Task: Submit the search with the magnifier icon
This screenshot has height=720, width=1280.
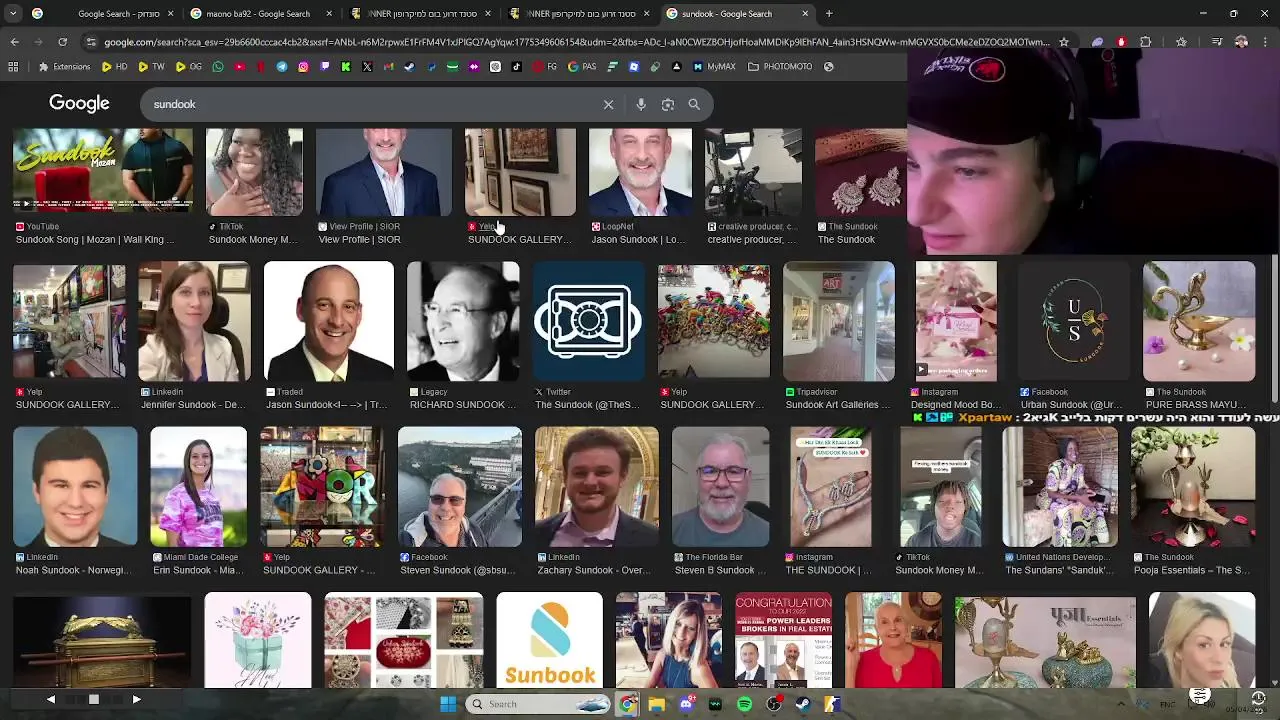Action: (694, 104)
